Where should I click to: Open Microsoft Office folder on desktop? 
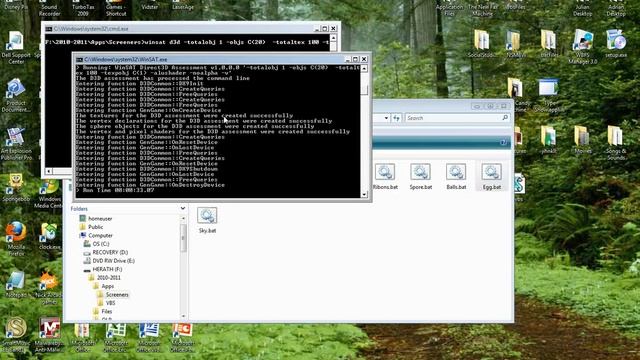tap(82, 337)
